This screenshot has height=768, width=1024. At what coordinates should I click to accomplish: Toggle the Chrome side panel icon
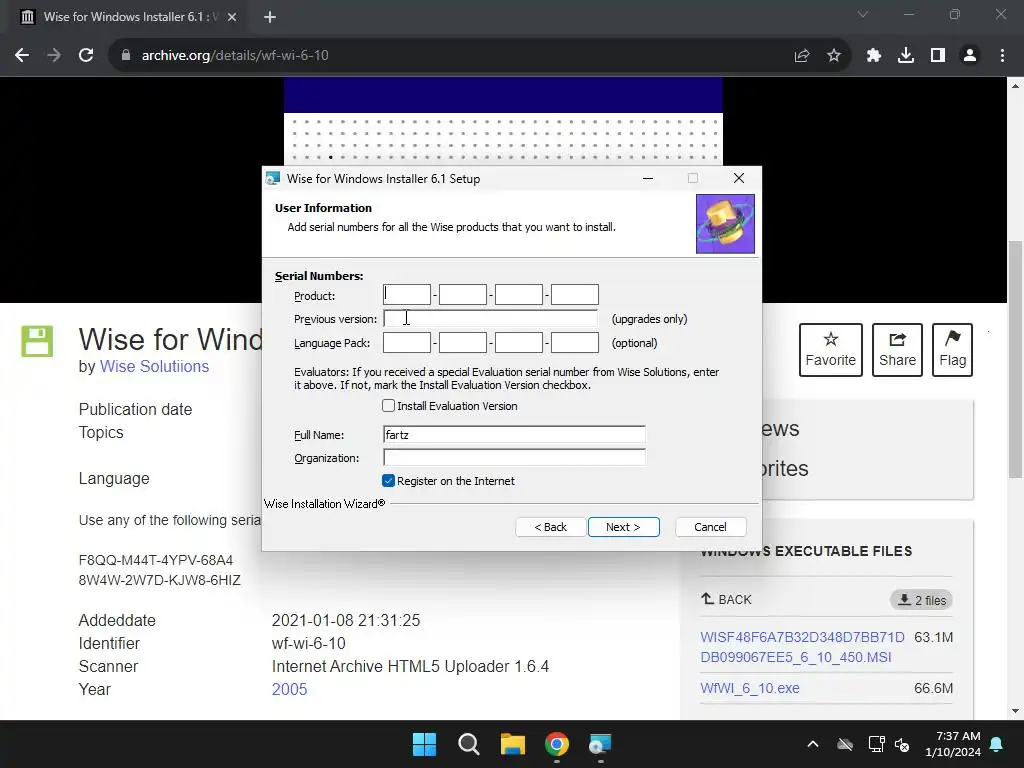pyautogui.click(x=938, y=56)
